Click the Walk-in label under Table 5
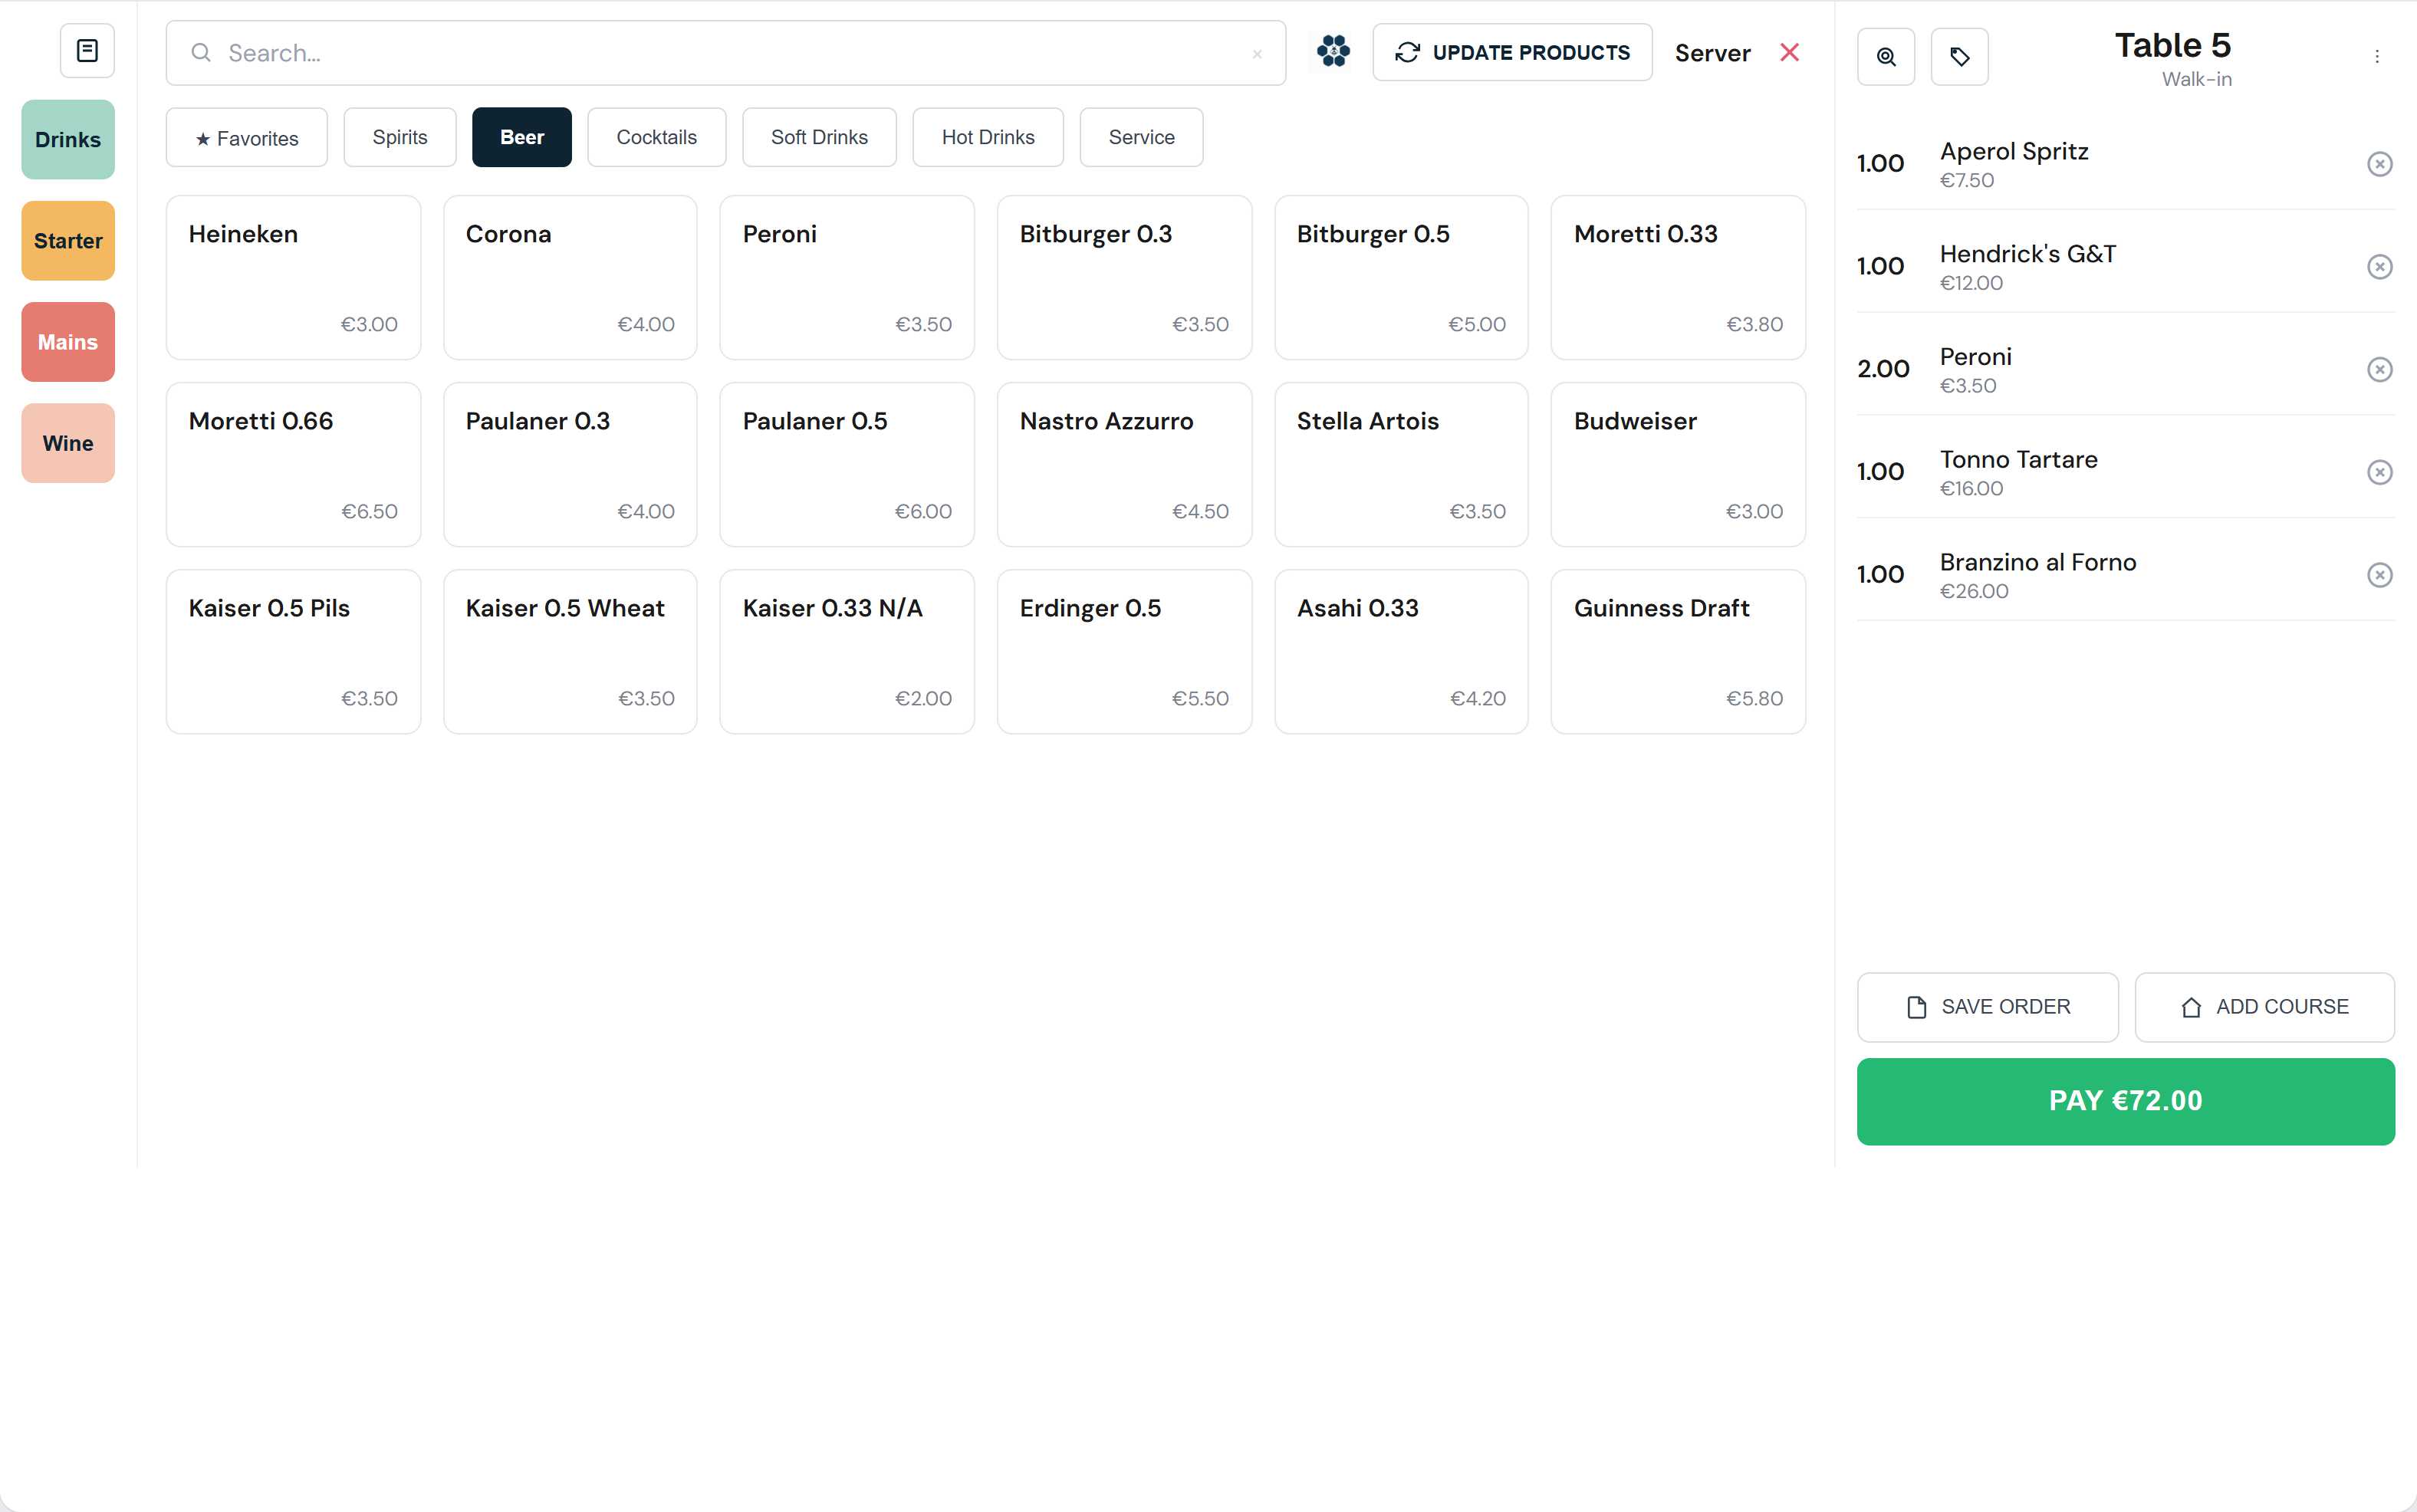The width and height of the screenshot is (2417, 1512). (2196, 80)
